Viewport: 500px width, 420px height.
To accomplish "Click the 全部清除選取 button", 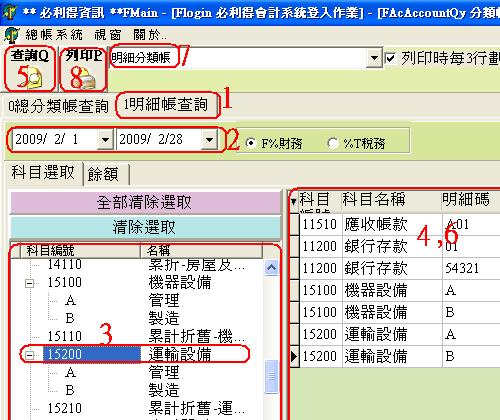I will click(145, 202).
